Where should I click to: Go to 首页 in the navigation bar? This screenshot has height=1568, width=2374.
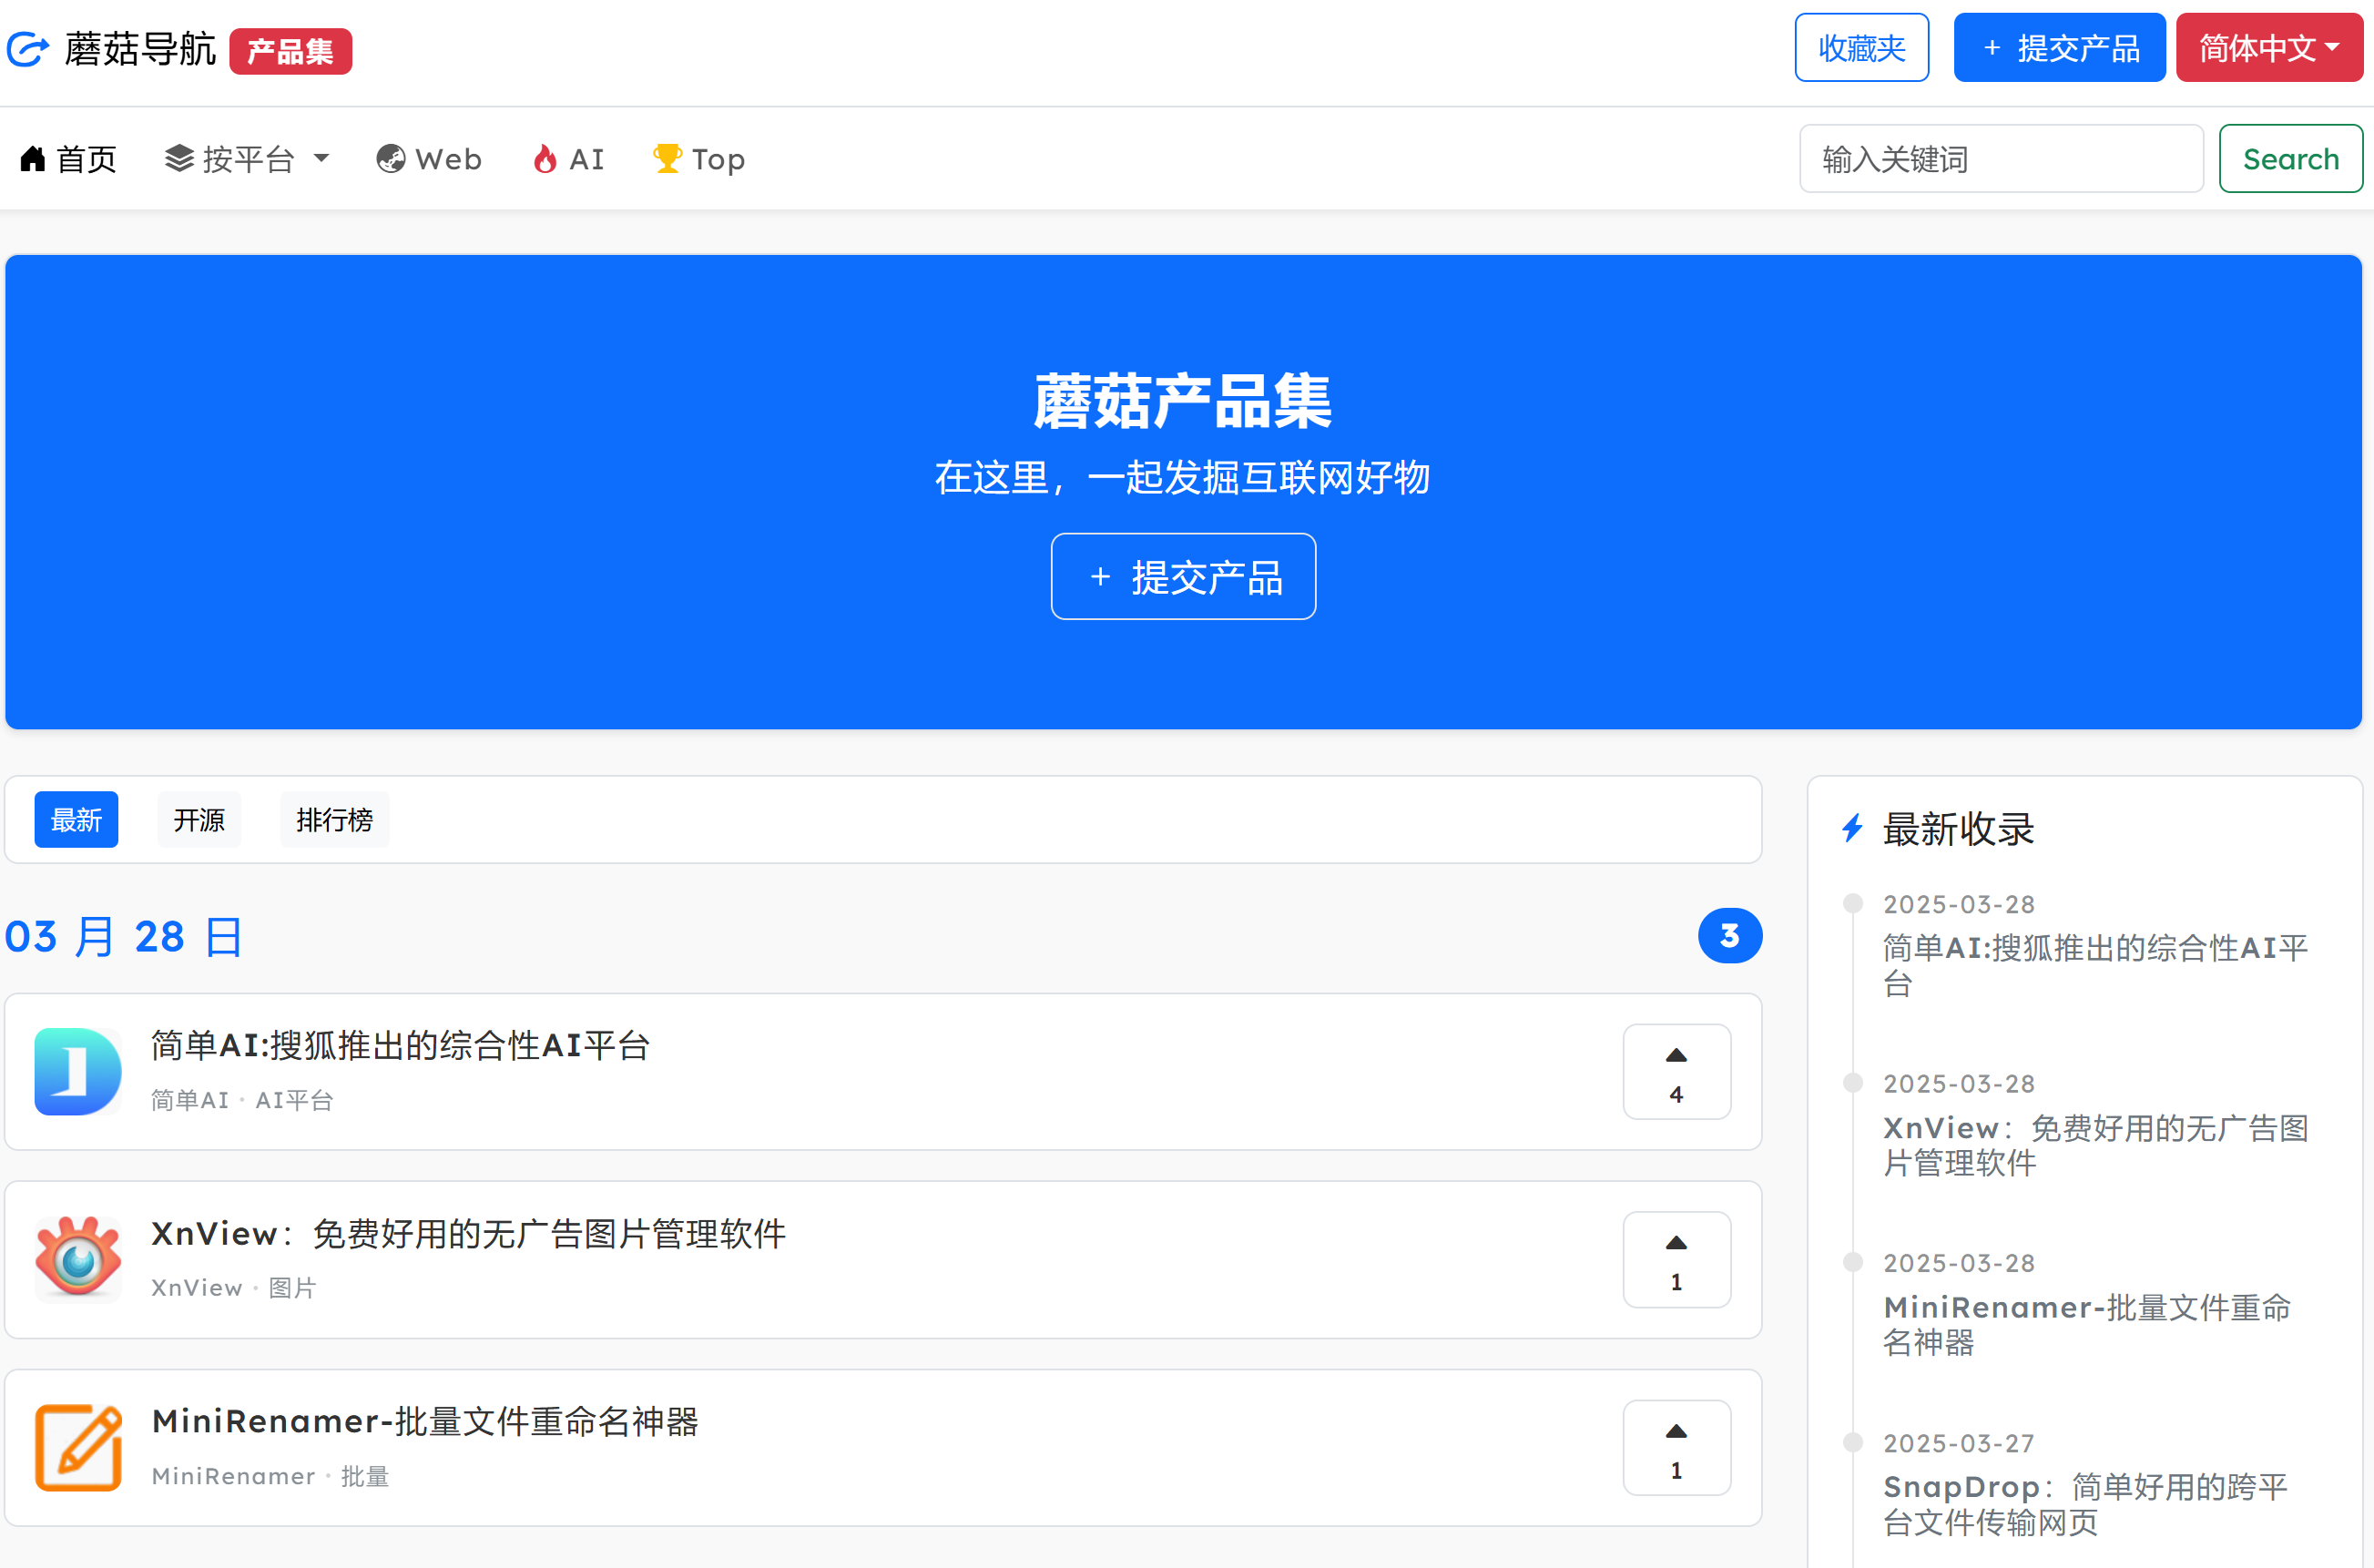pyautogui.click(x=68, y=158)
